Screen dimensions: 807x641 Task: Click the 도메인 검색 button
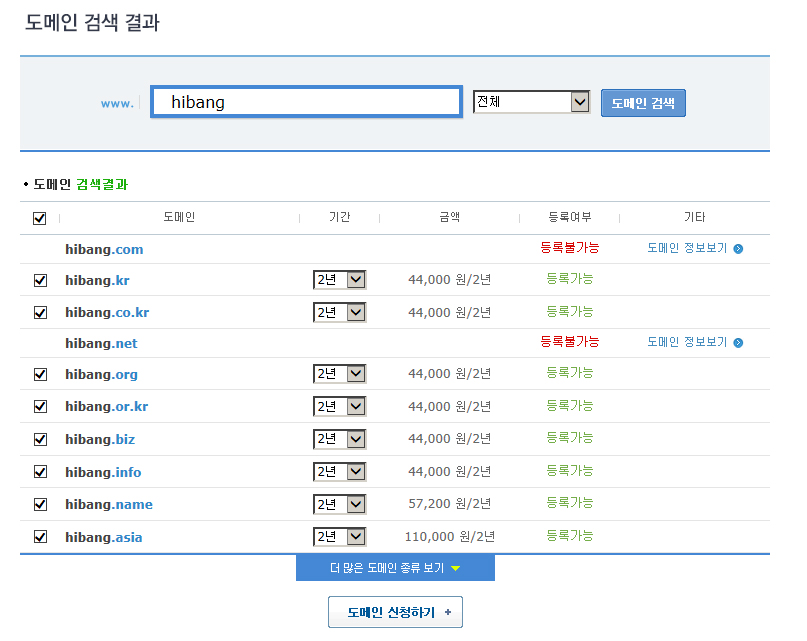[643, 103]
